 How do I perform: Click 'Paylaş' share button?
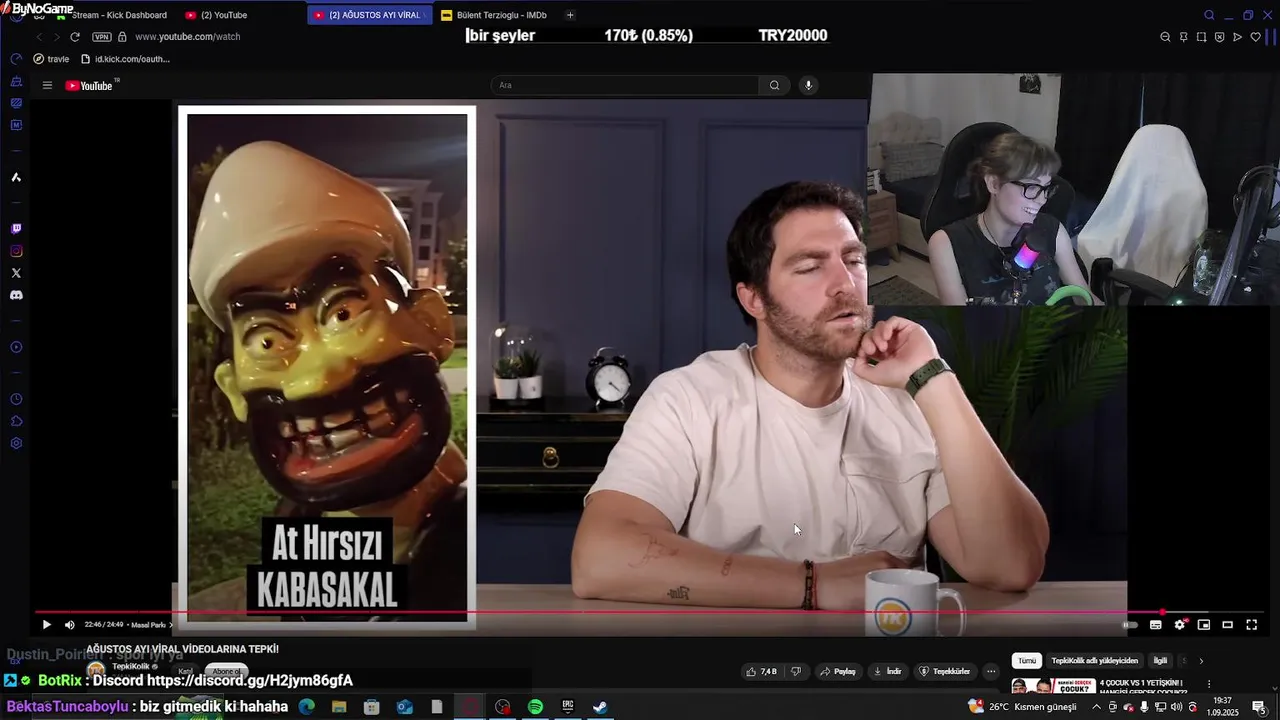click(x=839, y=672)
